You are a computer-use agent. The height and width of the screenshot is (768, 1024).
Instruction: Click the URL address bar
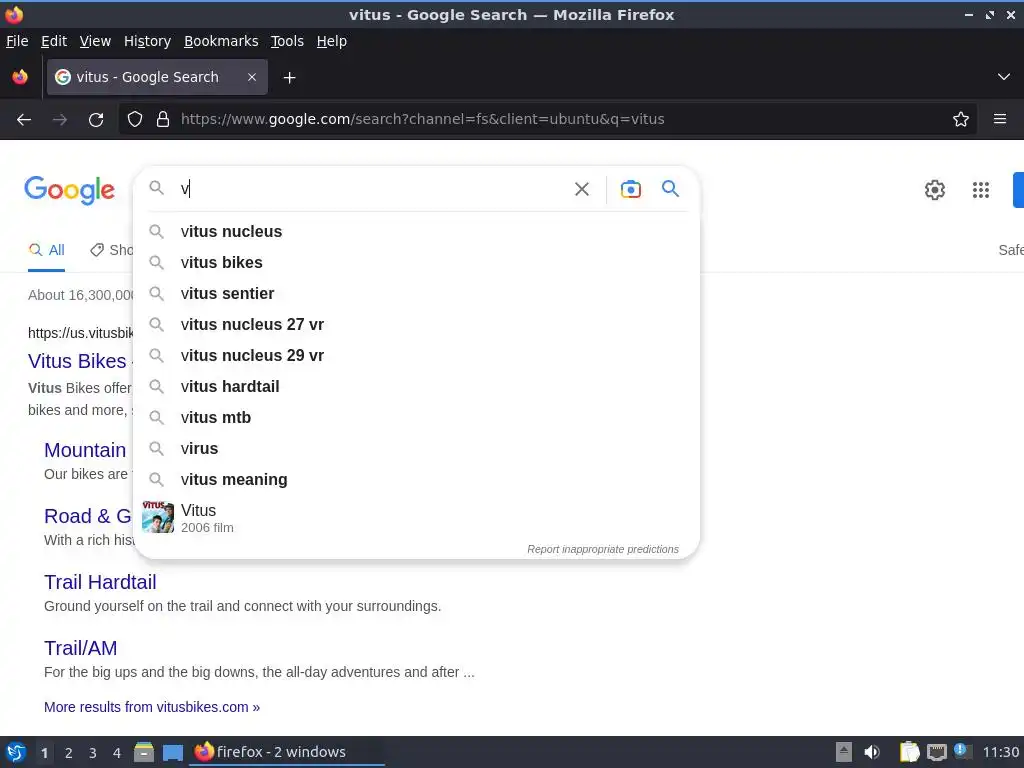coord(549,119)
